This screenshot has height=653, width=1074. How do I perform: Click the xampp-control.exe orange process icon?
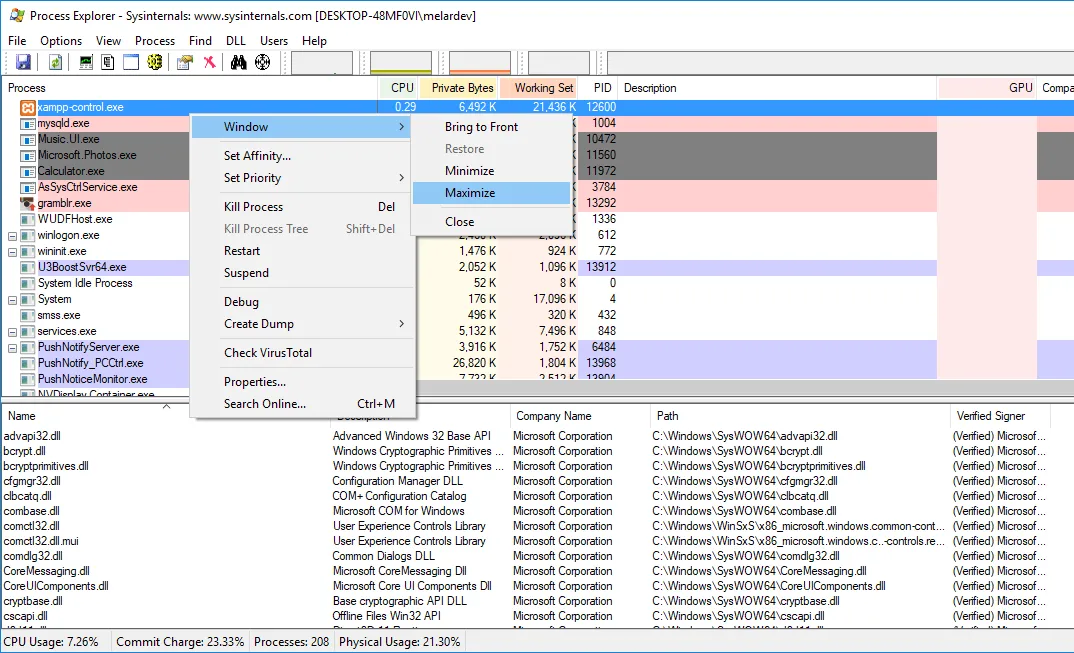[x=27, y=108]
